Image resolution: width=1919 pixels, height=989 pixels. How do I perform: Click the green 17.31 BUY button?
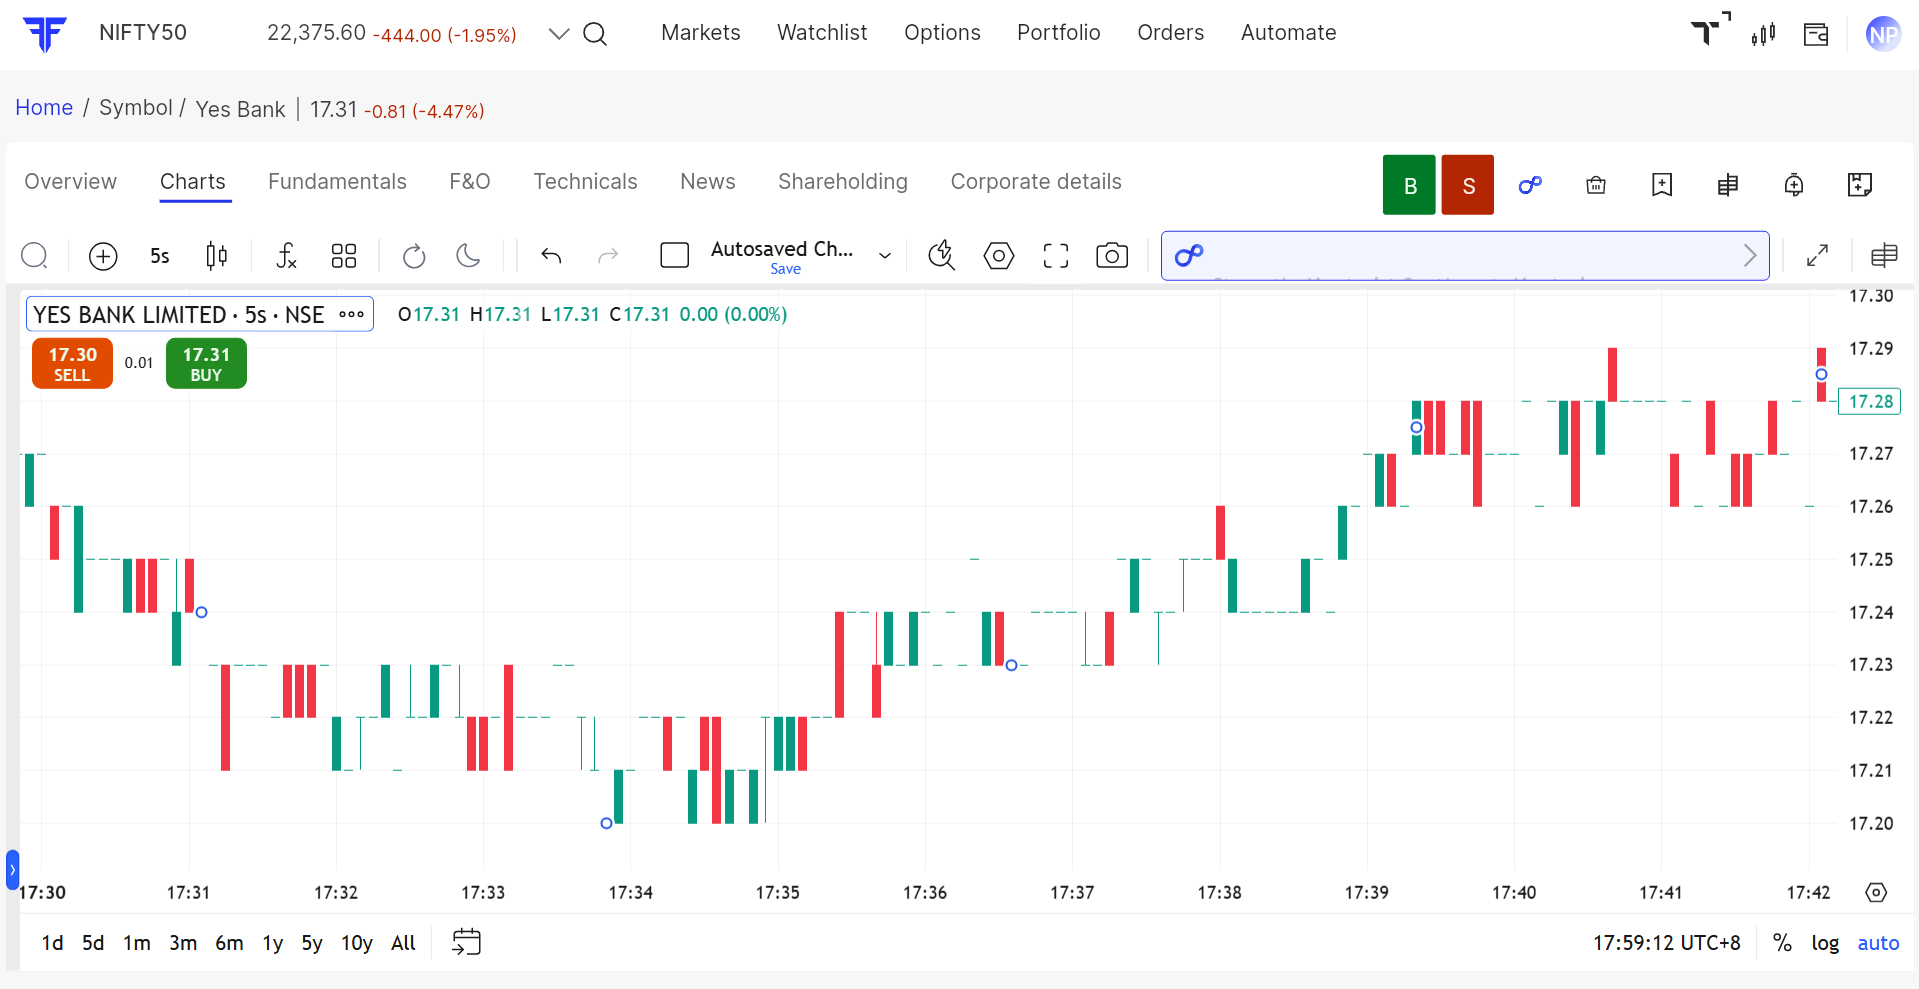(x=206, y=364)
